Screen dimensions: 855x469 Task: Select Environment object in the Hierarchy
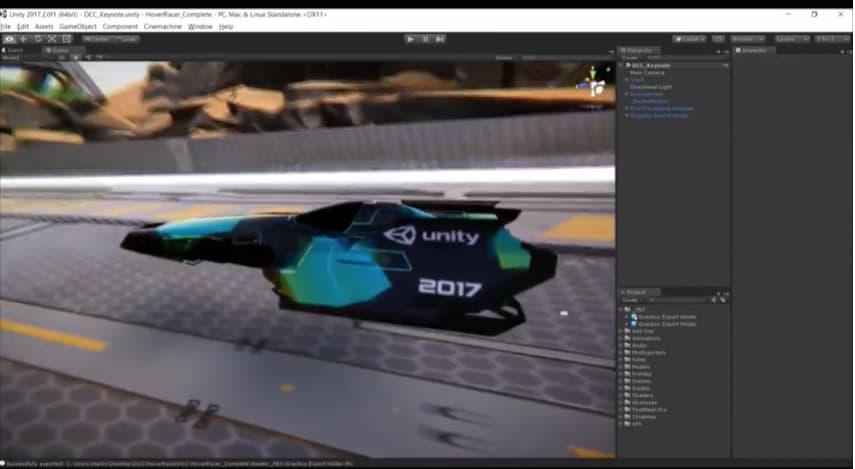tap(647, 94)
